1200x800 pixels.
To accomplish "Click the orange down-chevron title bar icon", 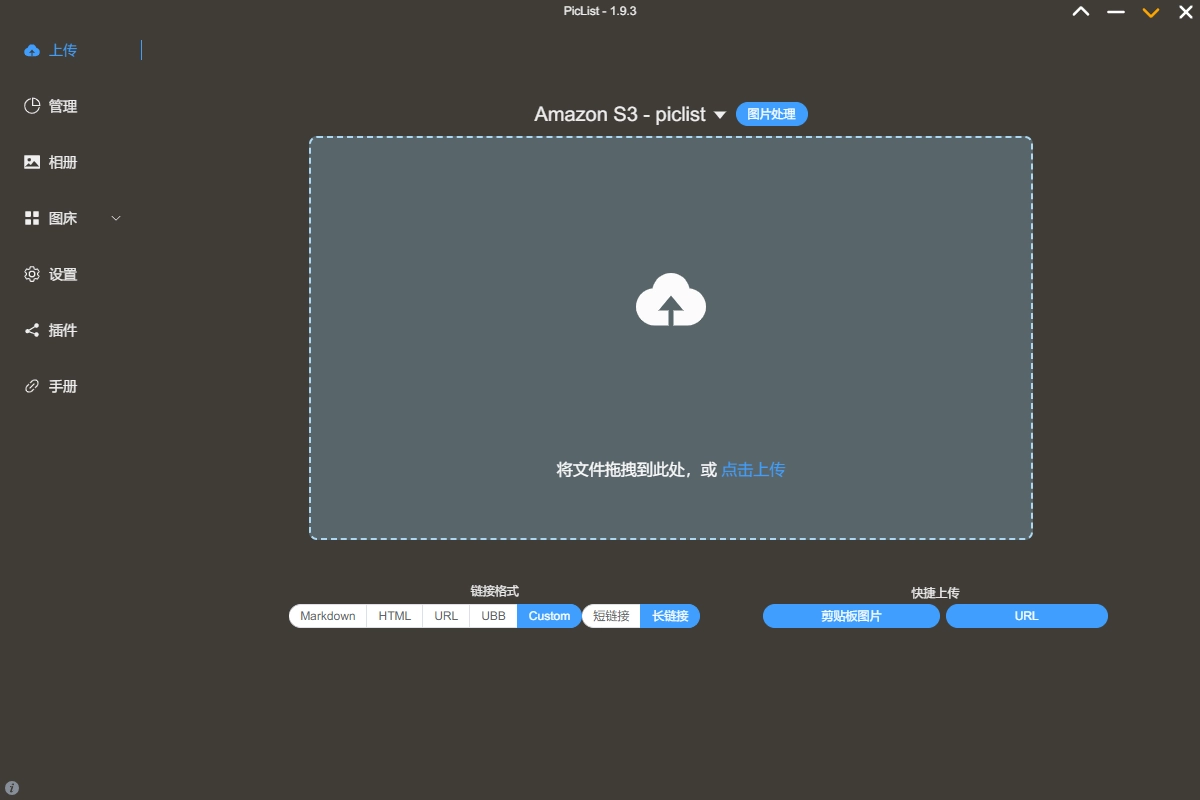I will [1151, 12].
